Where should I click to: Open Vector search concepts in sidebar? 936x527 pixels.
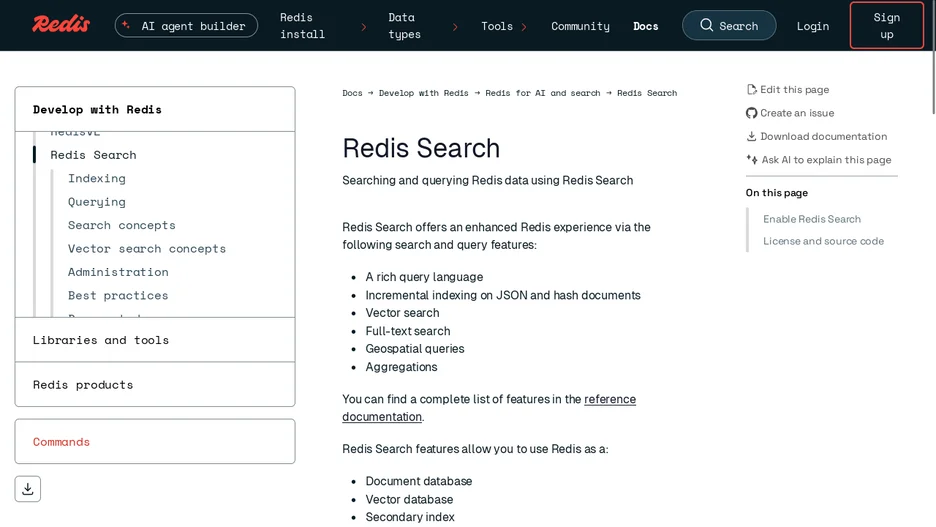tap(147, 248)
